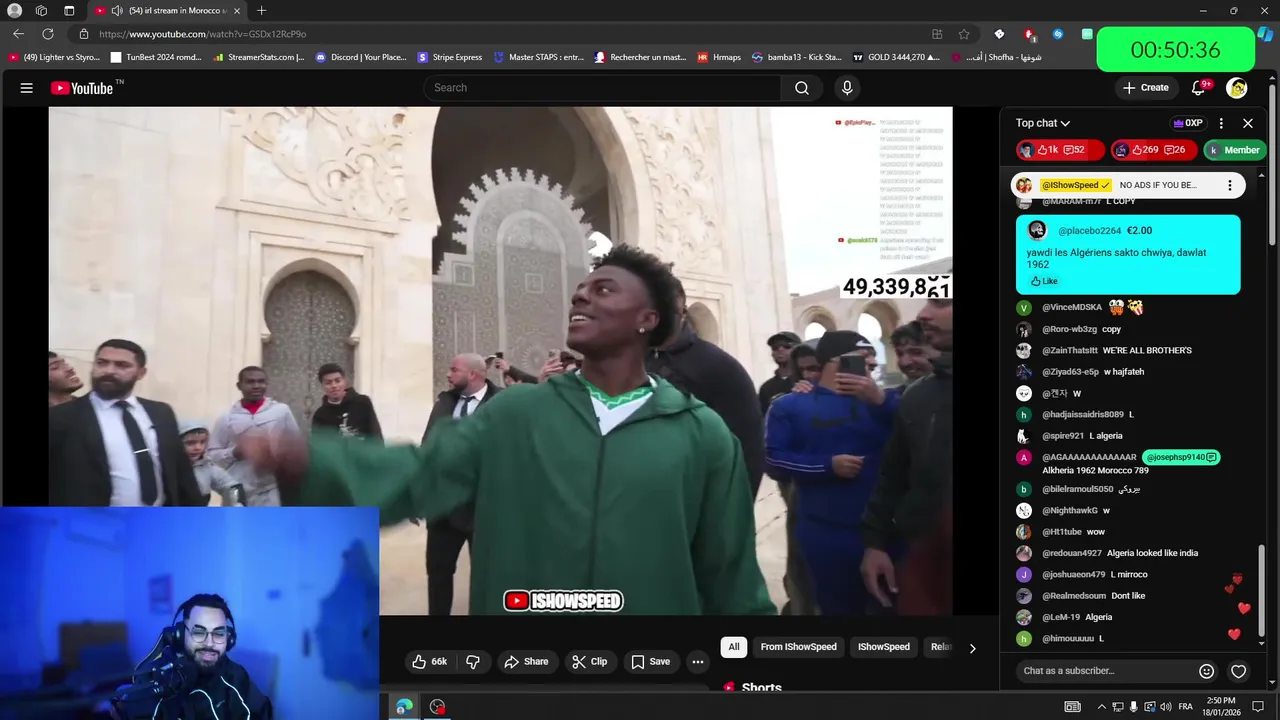This screenshot has width=1280, height=720.
Task: Show more filter chips arrow
Action: click(x=972, y=648)
